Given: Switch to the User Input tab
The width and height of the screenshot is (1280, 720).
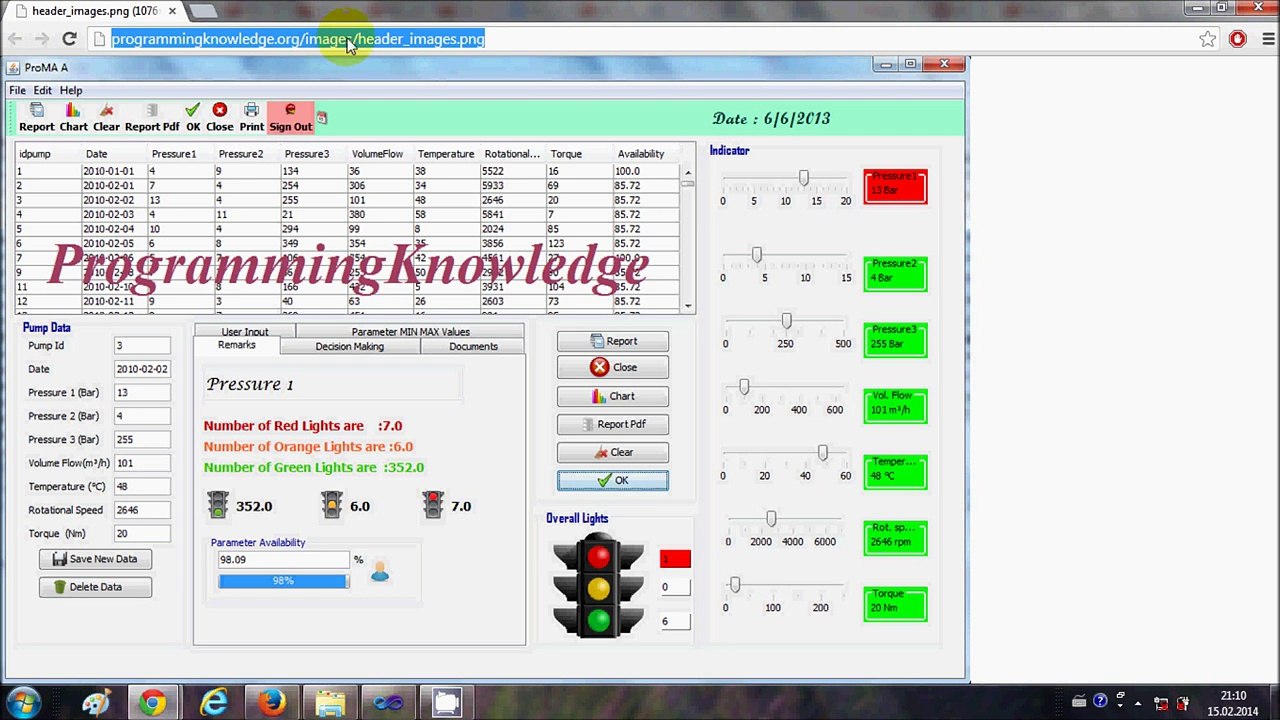Looking at the screenshot, I should pos(245,331).
